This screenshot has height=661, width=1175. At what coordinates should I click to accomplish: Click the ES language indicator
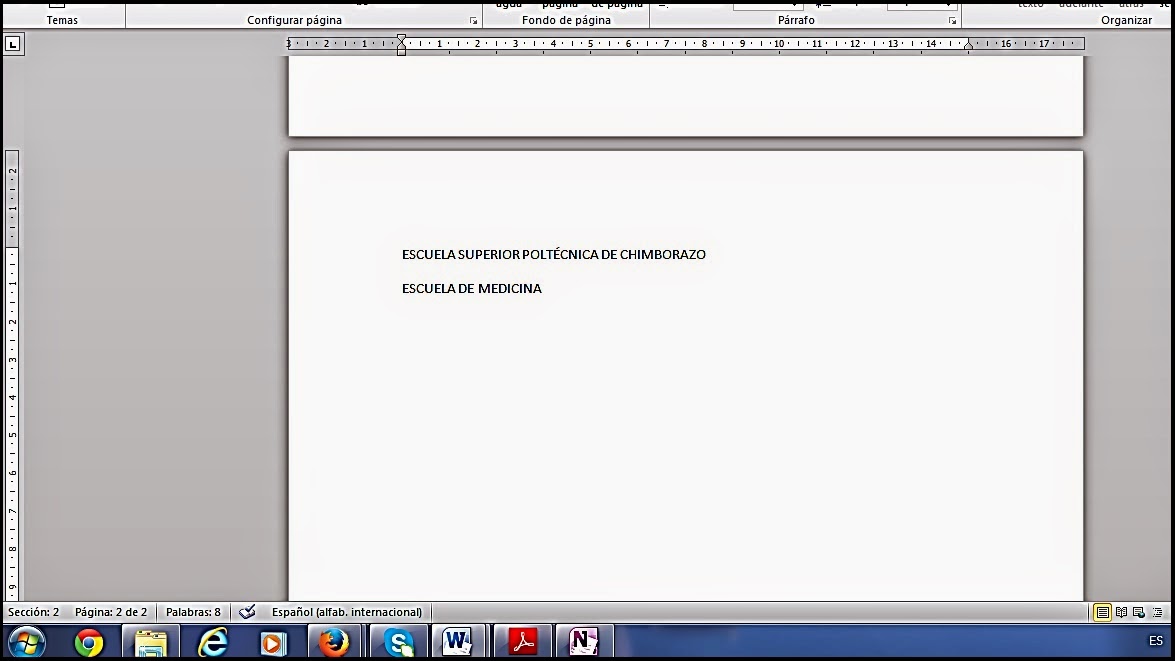pyautogui.click(x=1156, y=641)
